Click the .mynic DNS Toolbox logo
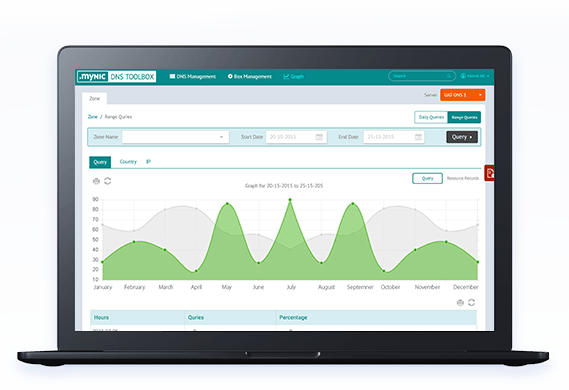569x390 pixels. click(116, 77)
